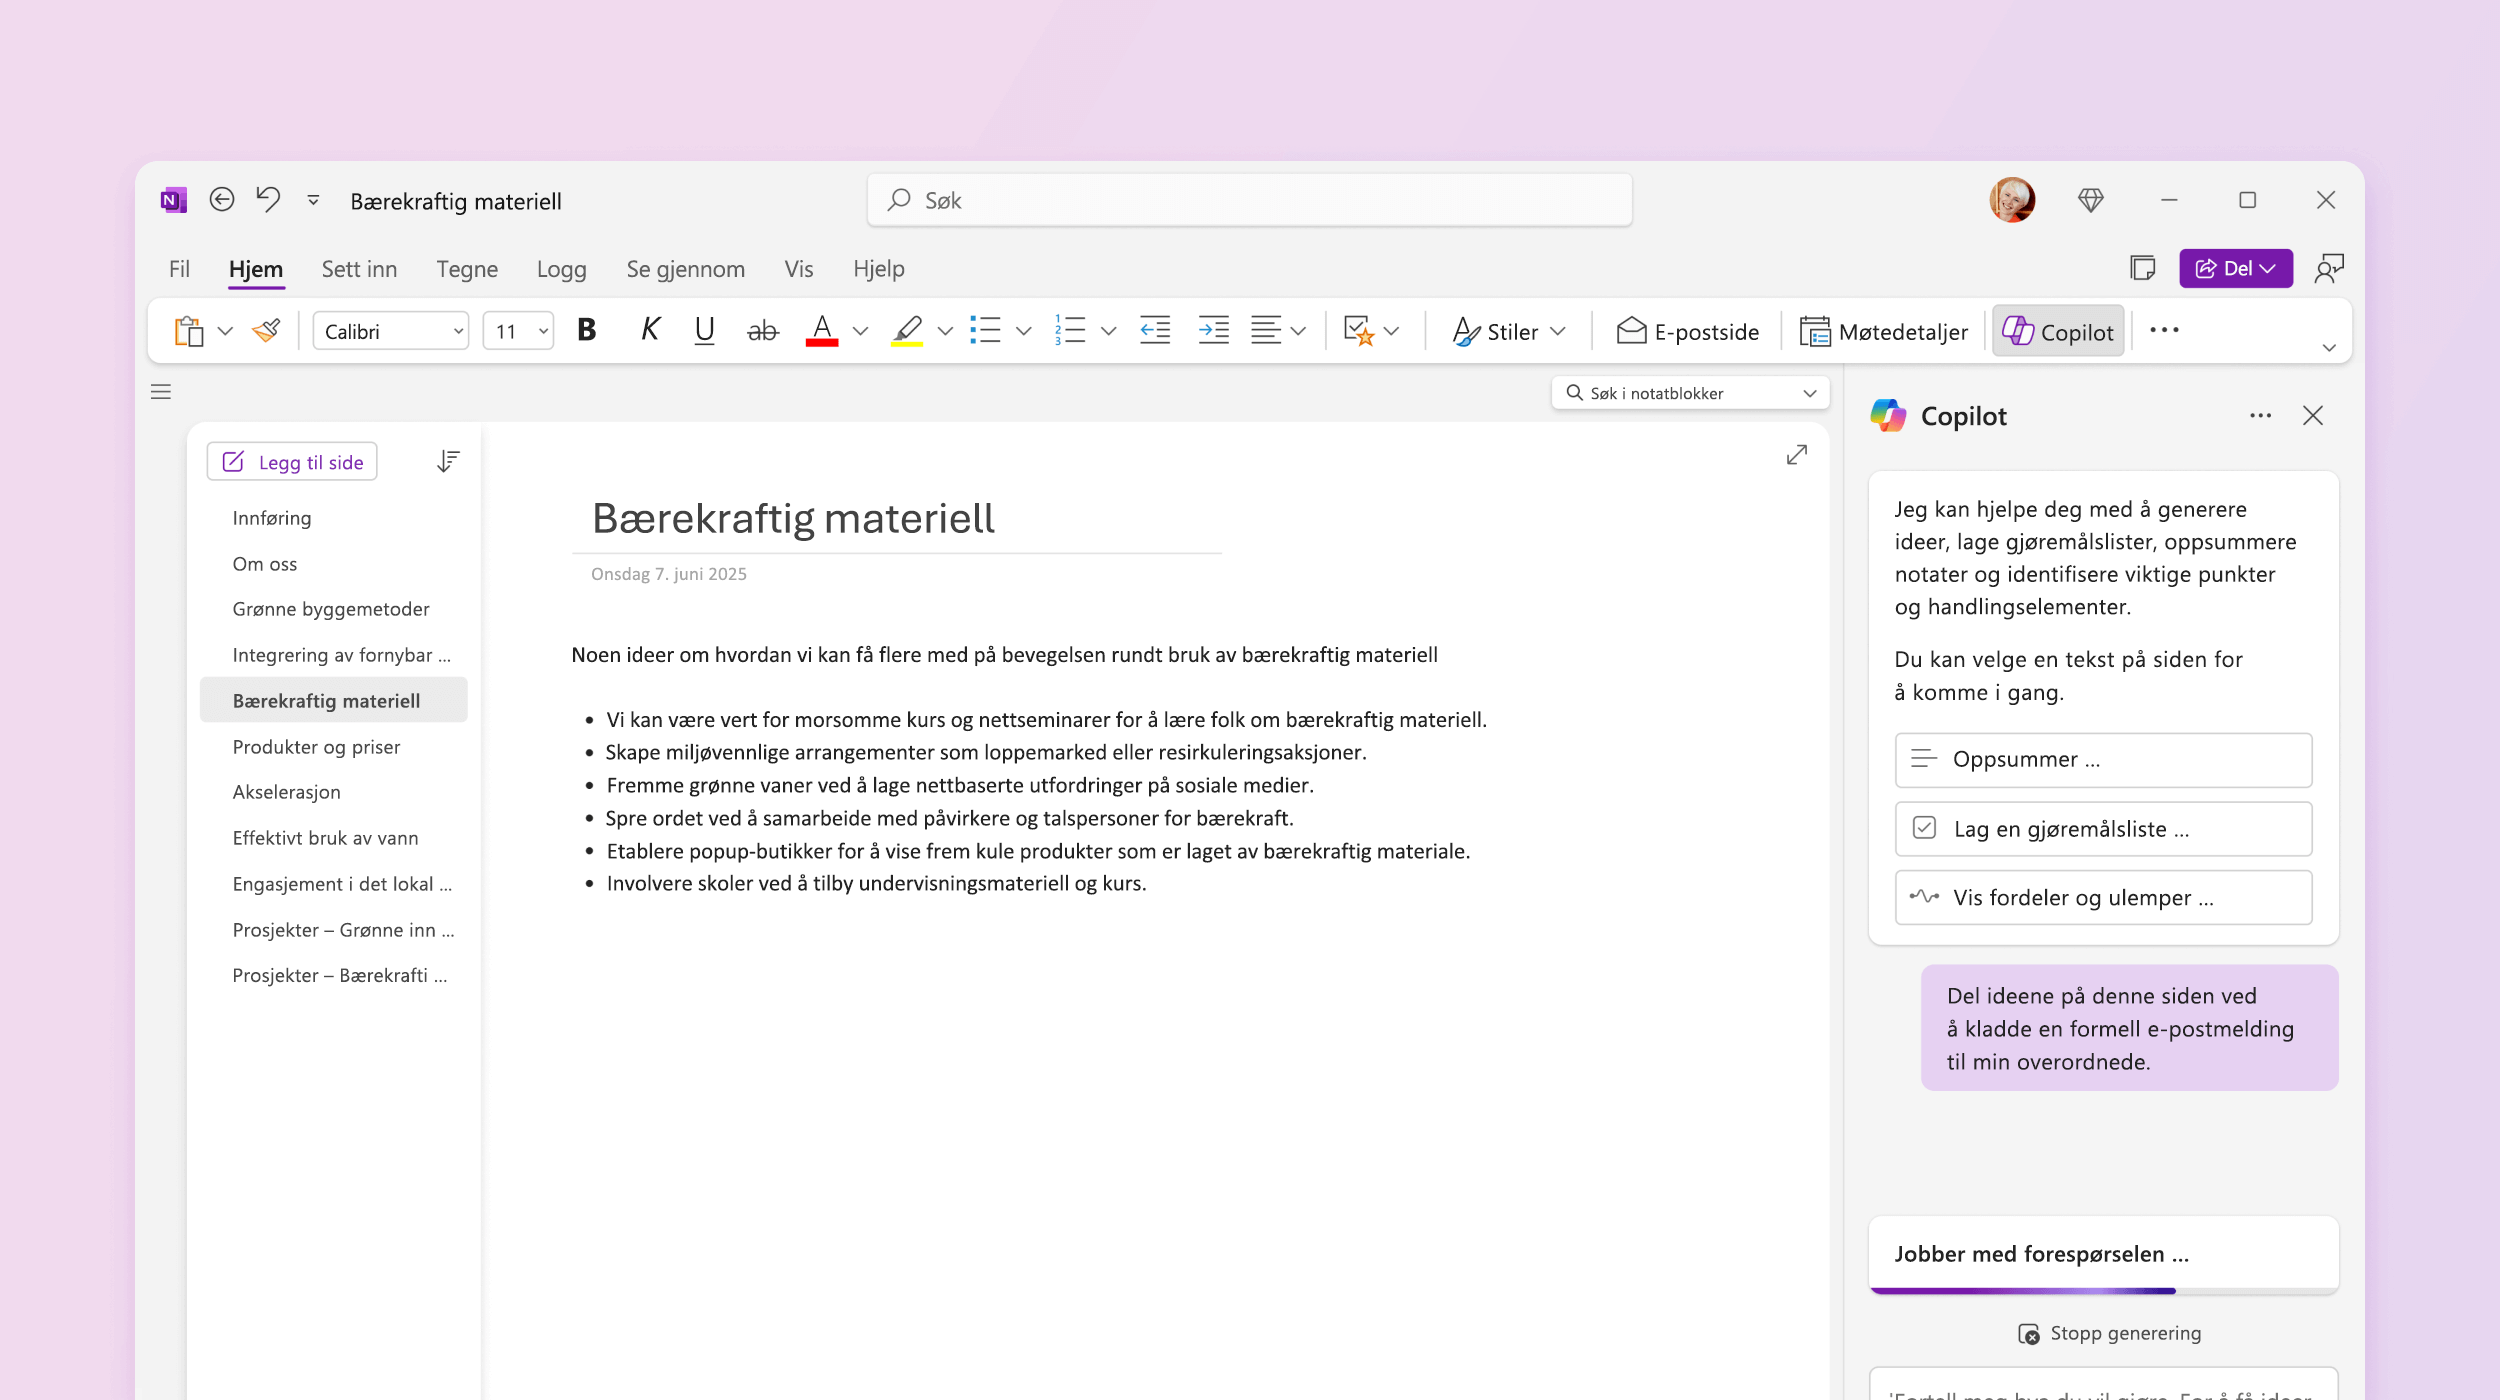
Task: Click the Oppsummer suggestion
Action: 2103,760
